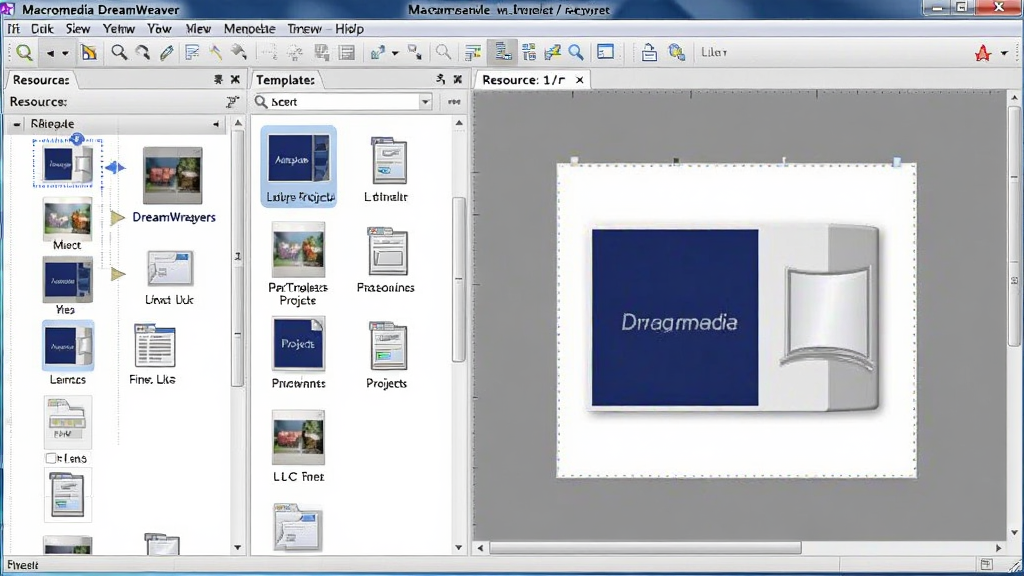This screenshot has height=576, width=1024.
Task: Click the green magnifier icon in the toolbar
Action: (x=25, y=53)
